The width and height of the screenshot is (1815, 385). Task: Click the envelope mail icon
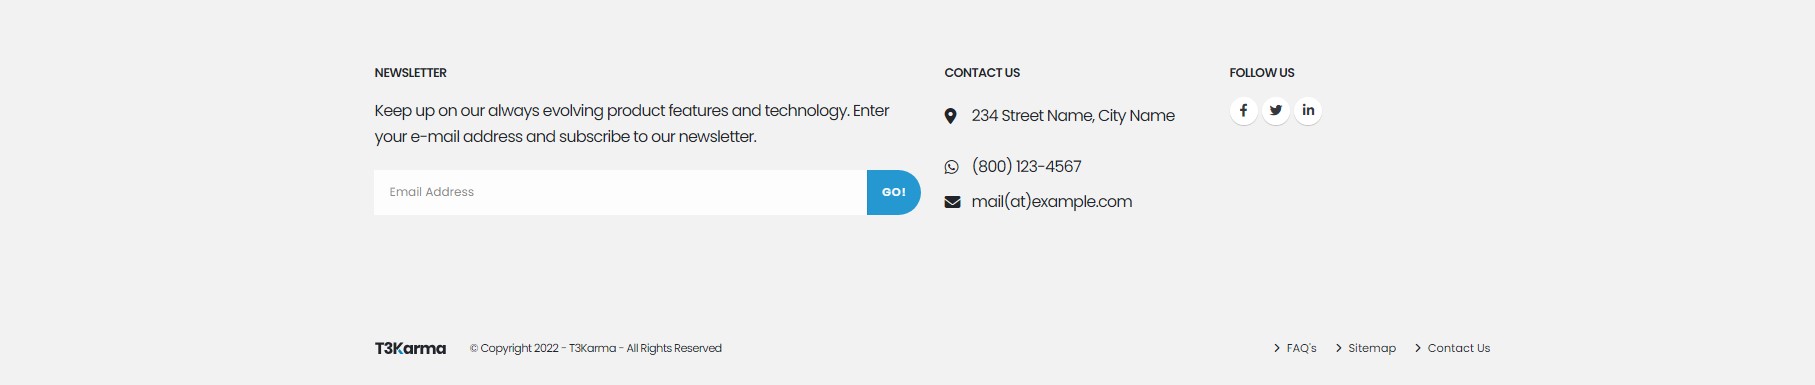pos(952,202)
